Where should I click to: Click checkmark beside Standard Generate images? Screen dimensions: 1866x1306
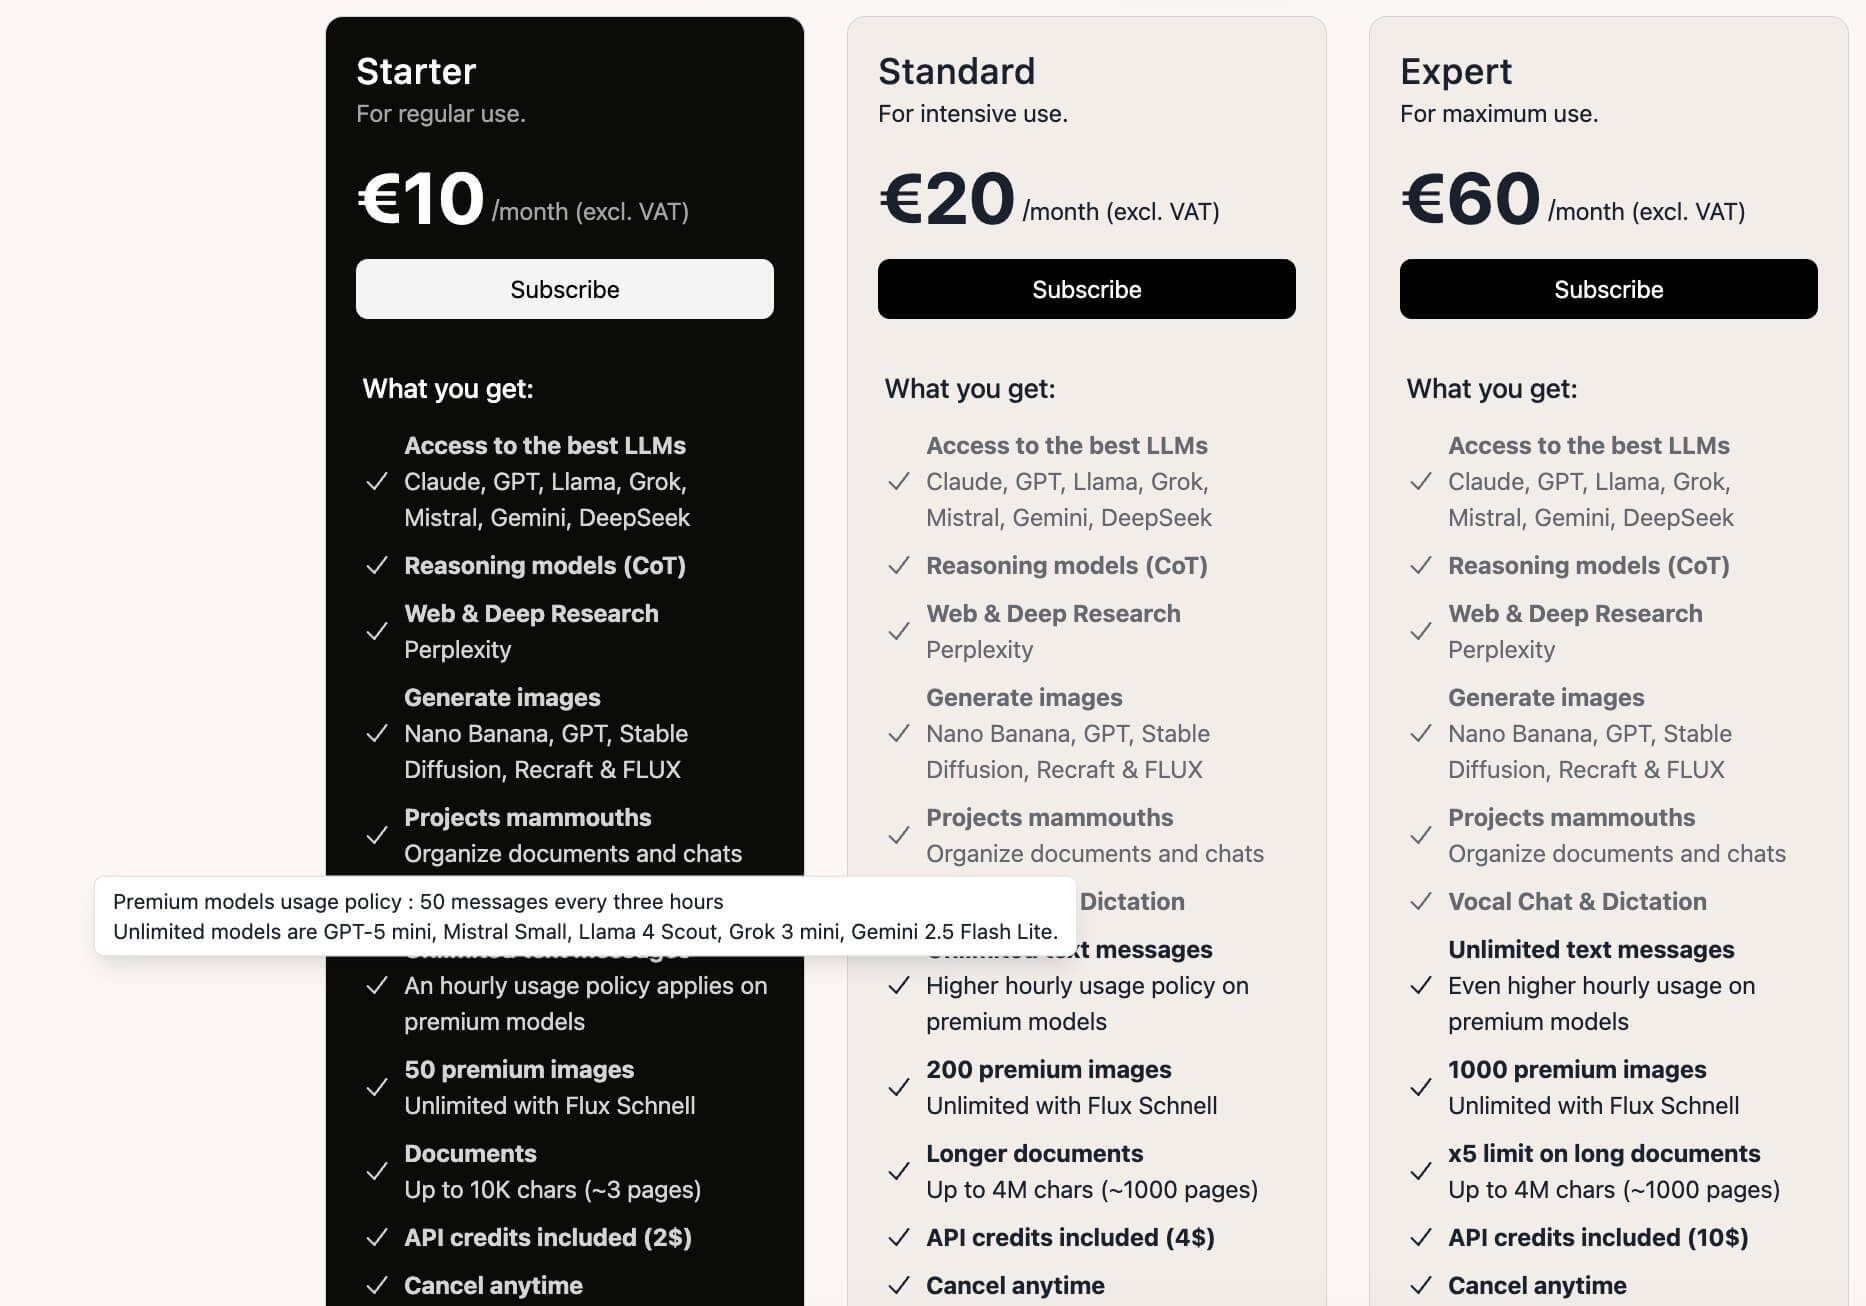899,734
